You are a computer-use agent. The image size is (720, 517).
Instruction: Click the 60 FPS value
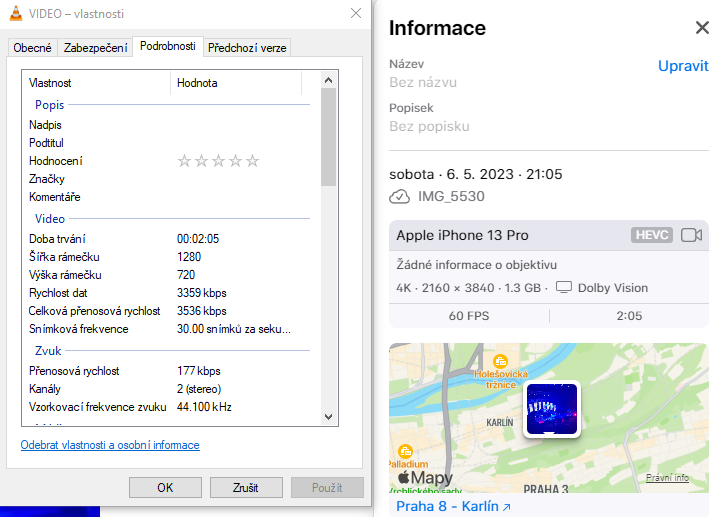(x=469, y=316)
